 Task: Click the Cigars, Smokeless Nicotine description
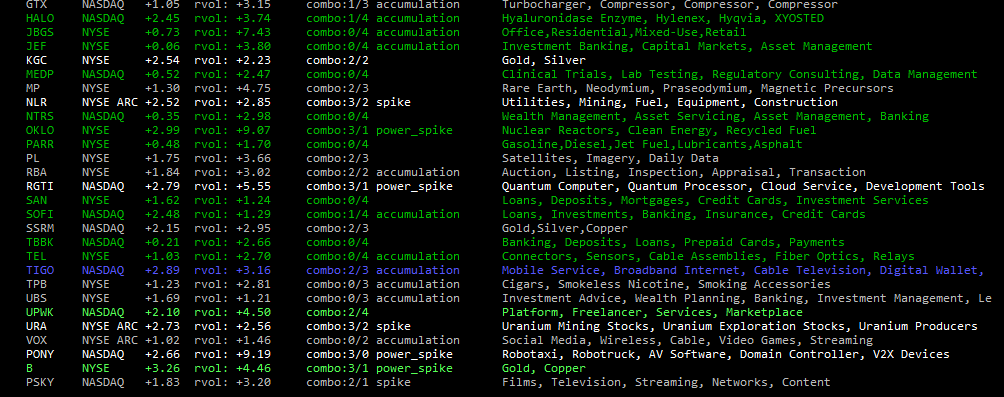tap(666, 284)
